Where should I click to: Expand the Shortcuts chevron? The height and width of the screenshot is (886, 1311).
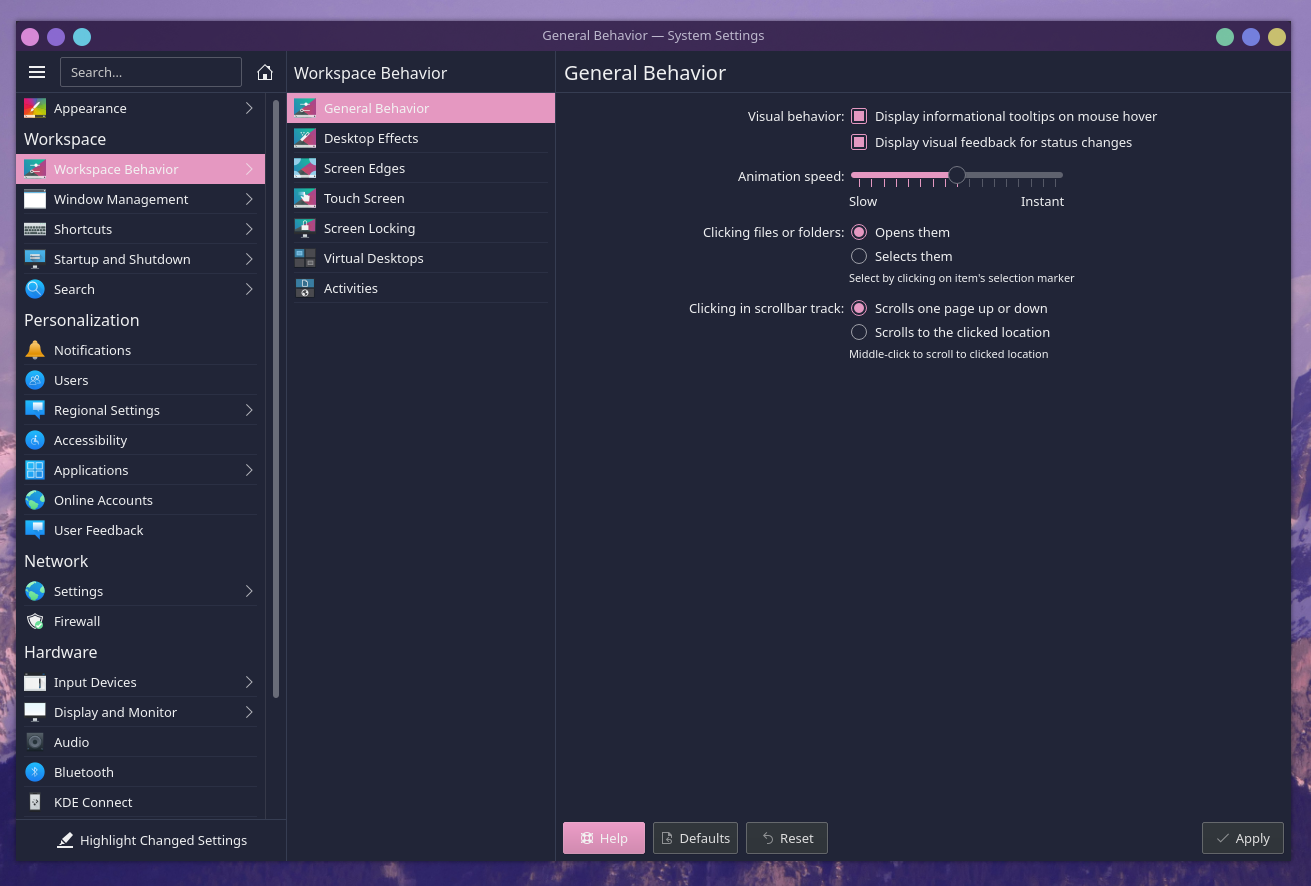point(249,229)
